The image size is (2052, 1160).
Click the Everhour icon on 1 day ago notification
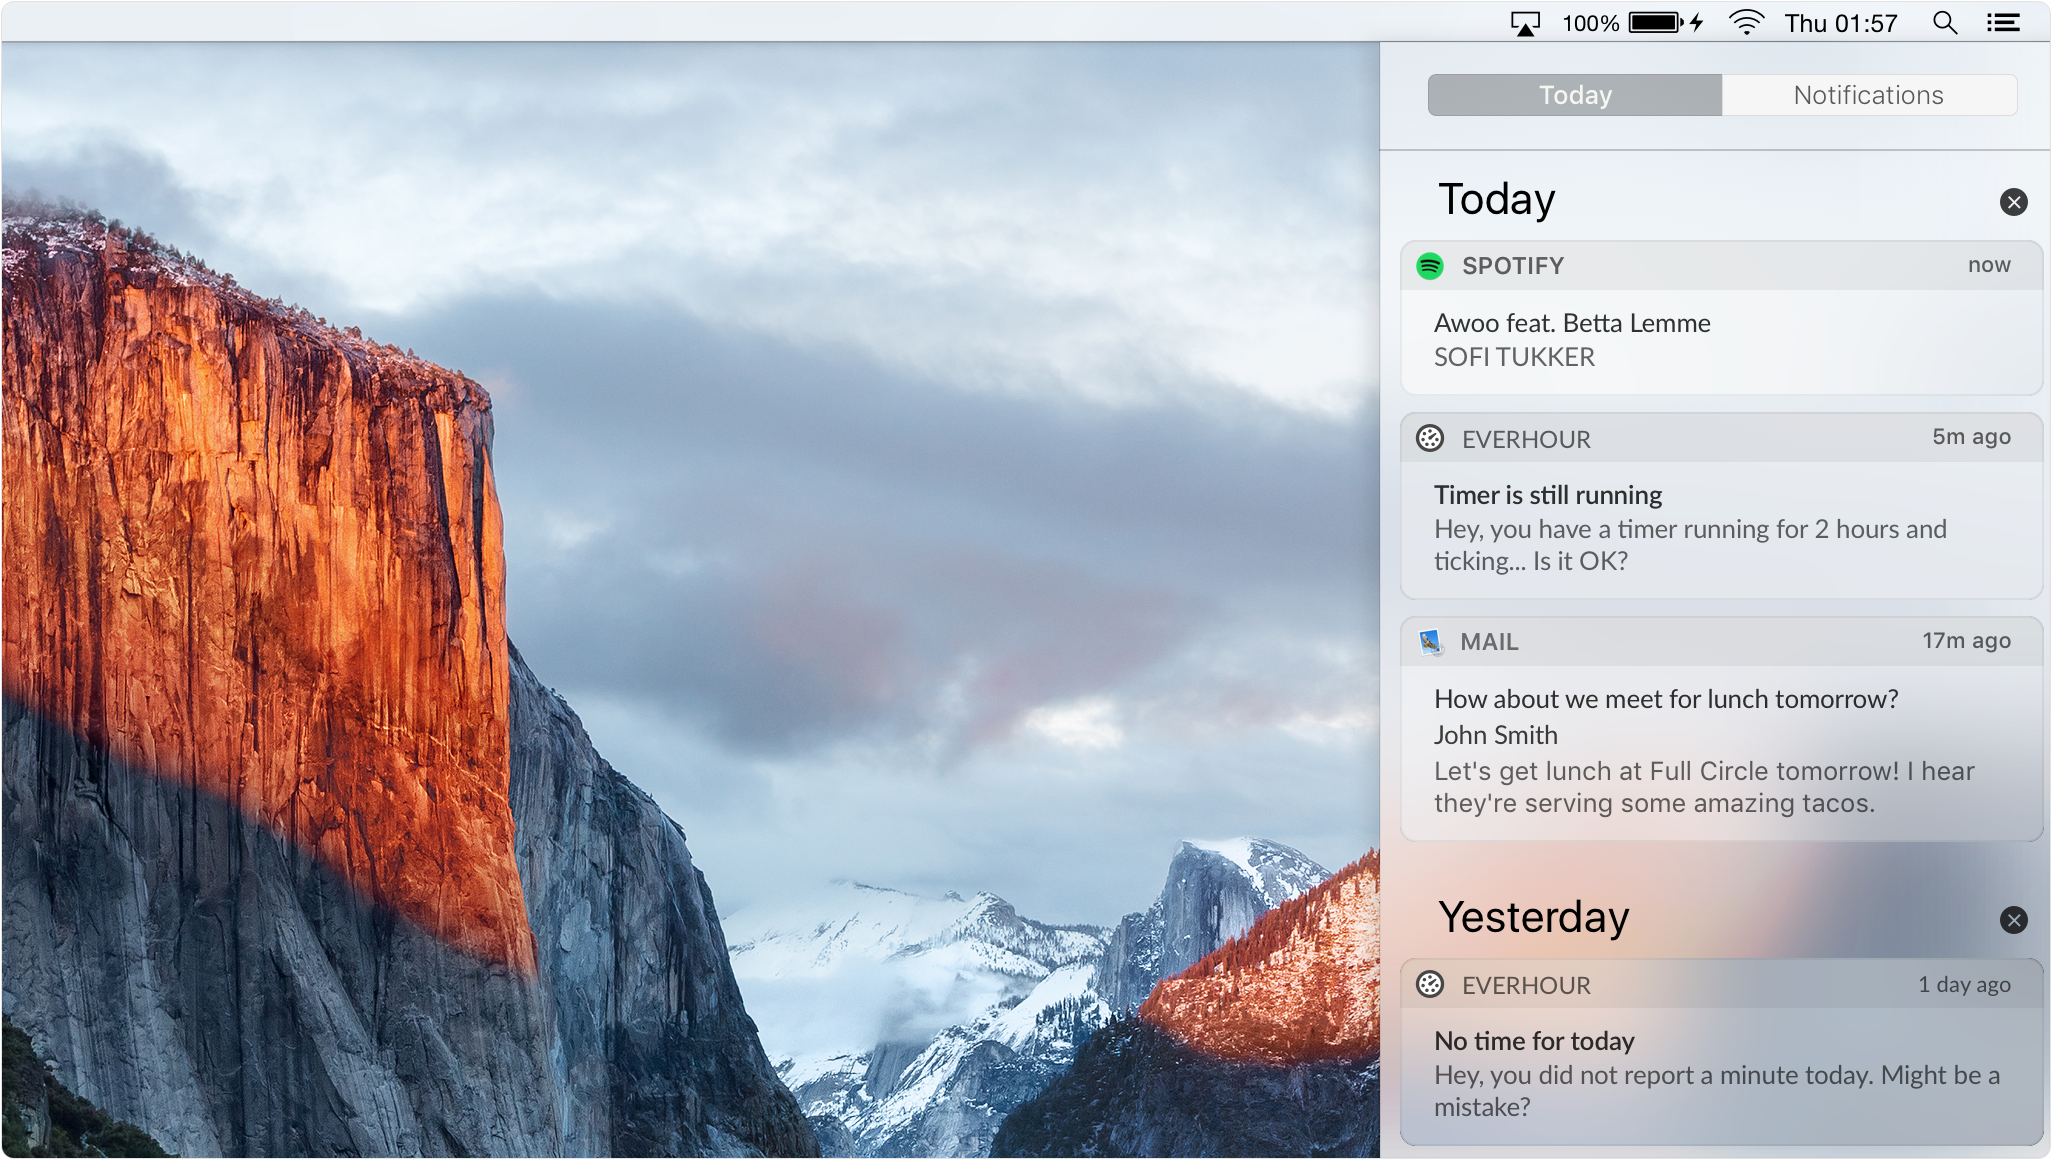click(1430, 985)
